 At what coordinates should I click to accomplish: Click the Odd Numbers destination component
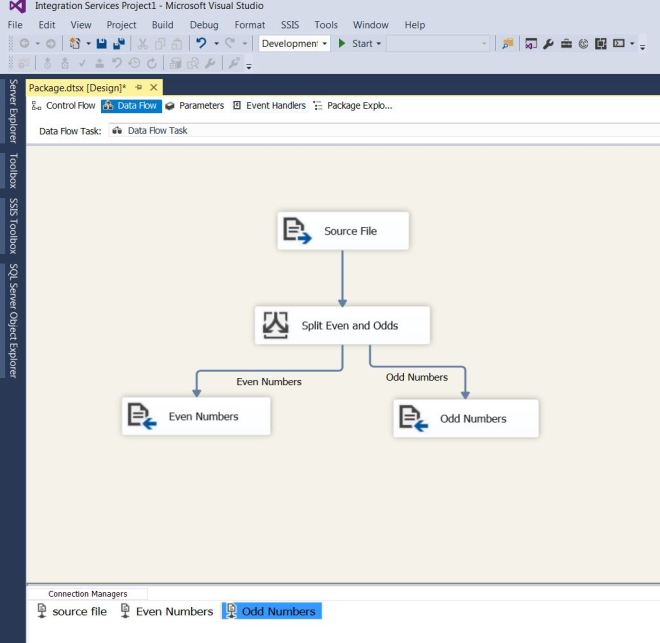[x=466, y=419]
